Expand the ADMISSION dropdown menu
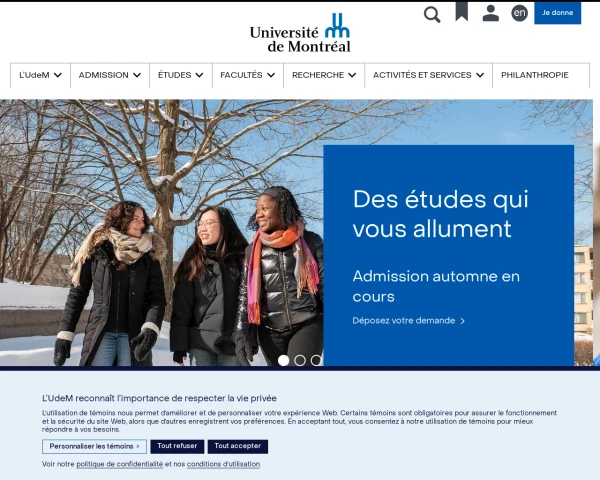 (110, 75)
